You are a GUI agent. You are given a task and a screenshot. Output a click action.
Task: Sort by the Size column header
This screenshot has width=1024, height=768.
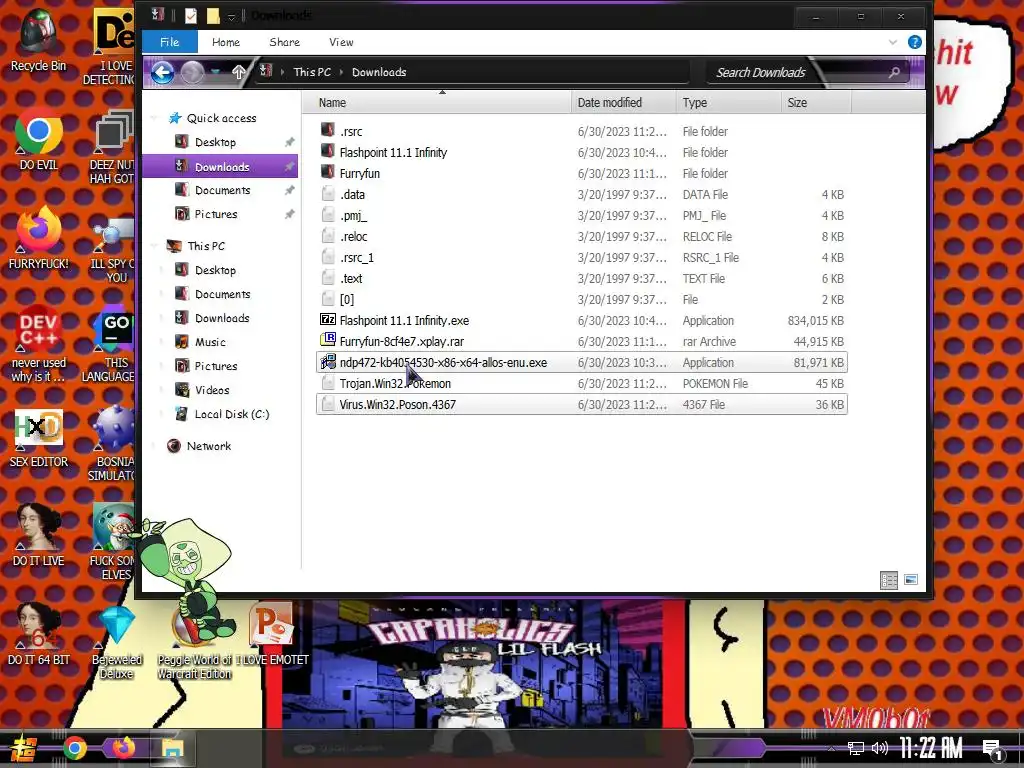pos(816,103)
